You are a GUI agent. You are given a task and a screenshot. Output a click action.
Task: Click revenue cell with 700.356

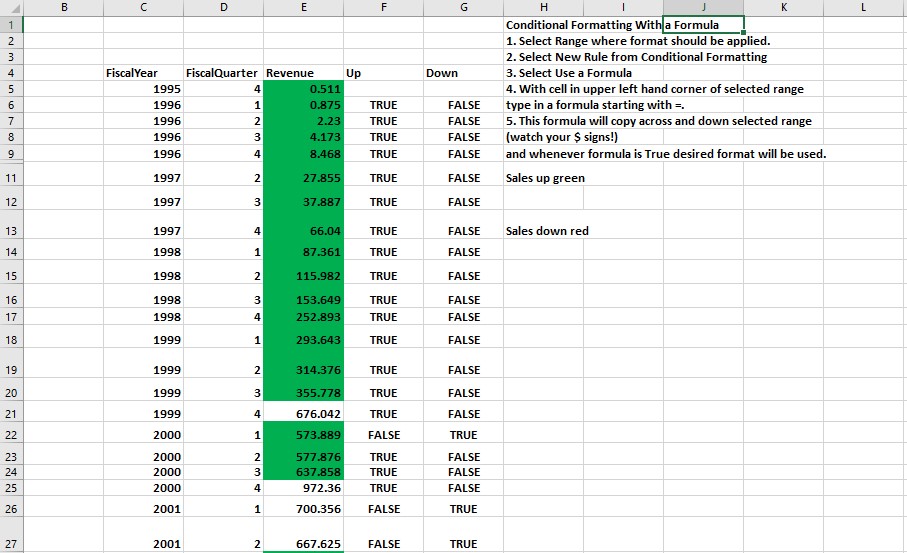pyautogui.click(x=303, y=509)
